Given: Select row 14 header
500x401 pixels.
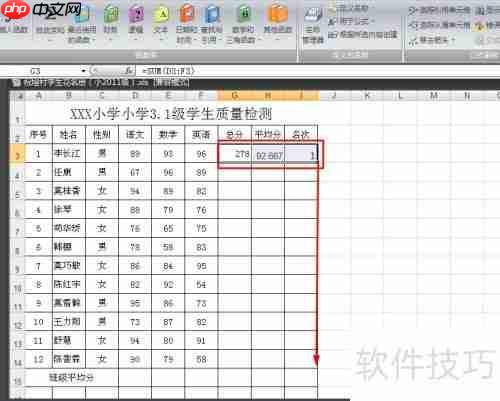Looking at the screenshot, I should click(x=17, y=359).
